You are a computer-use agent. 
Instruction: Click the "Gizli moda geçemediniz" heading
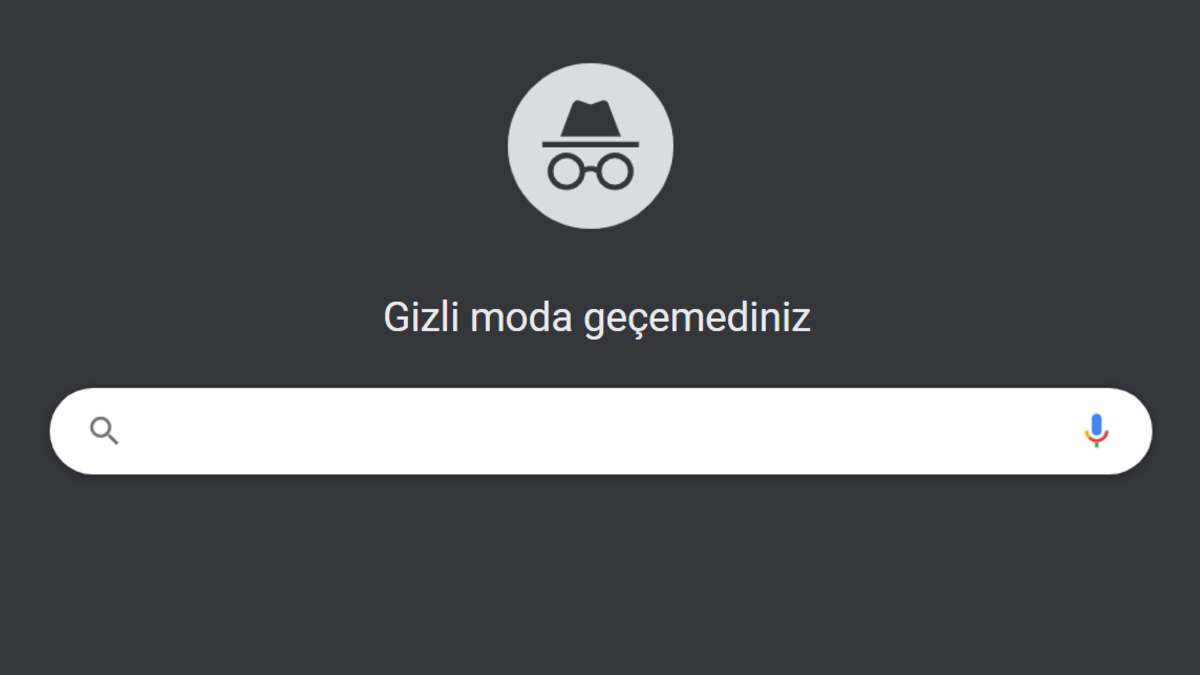[597, 318]
